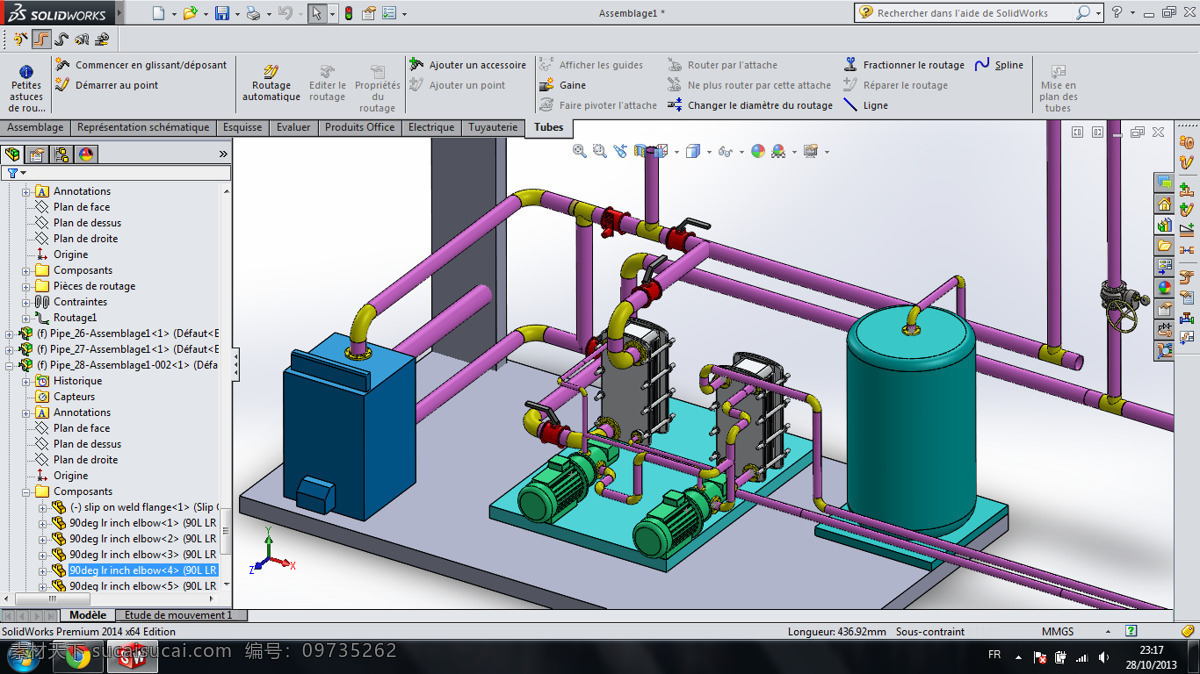Screen dimensions: 1200x674
Task: Start Routage automatique
Action: click(271, 84)
